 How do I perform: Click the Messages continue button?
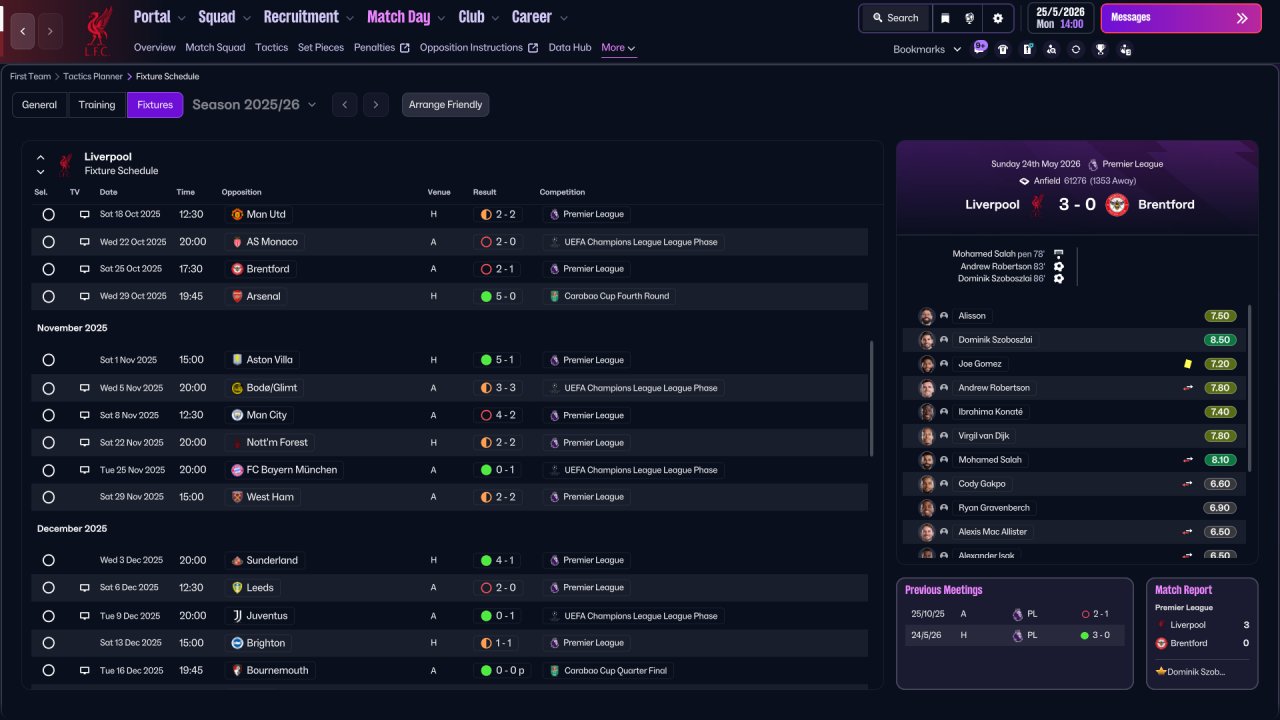(1179, 18)
